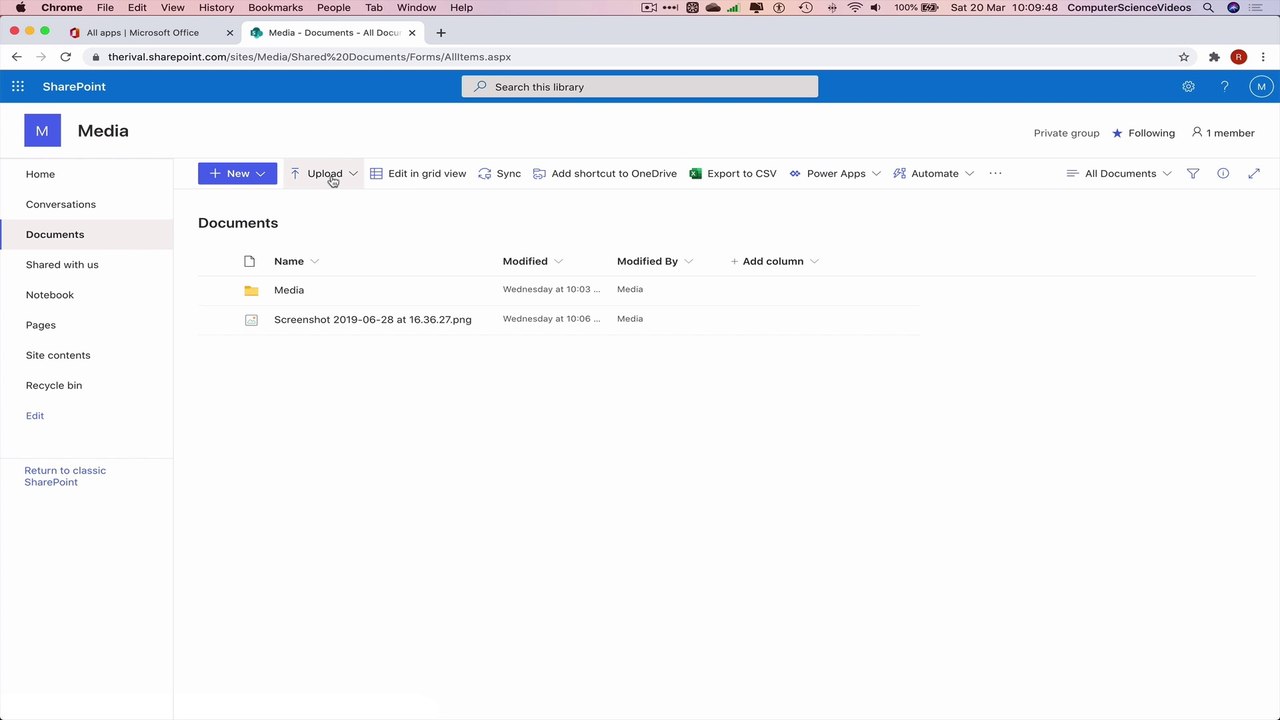The width and height of the screenshot is (1280, 720).
Task: Sort by the Name column header
Action: point(289,261)
